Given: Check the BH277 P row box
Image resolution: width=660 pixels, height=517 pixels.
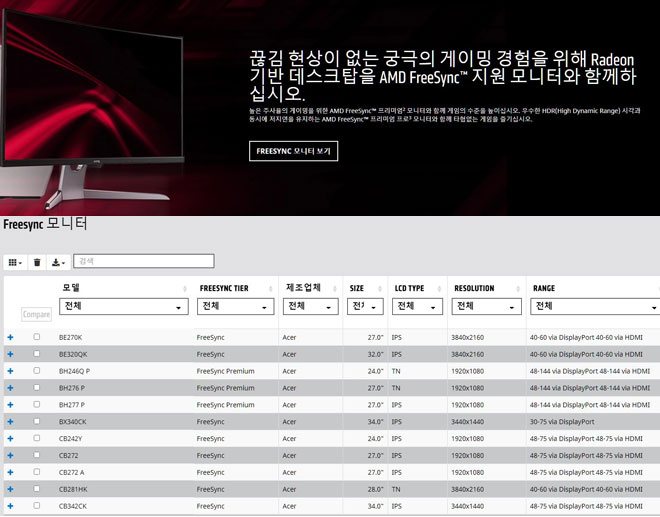Looking at the screenshot, I should (37, 404).
